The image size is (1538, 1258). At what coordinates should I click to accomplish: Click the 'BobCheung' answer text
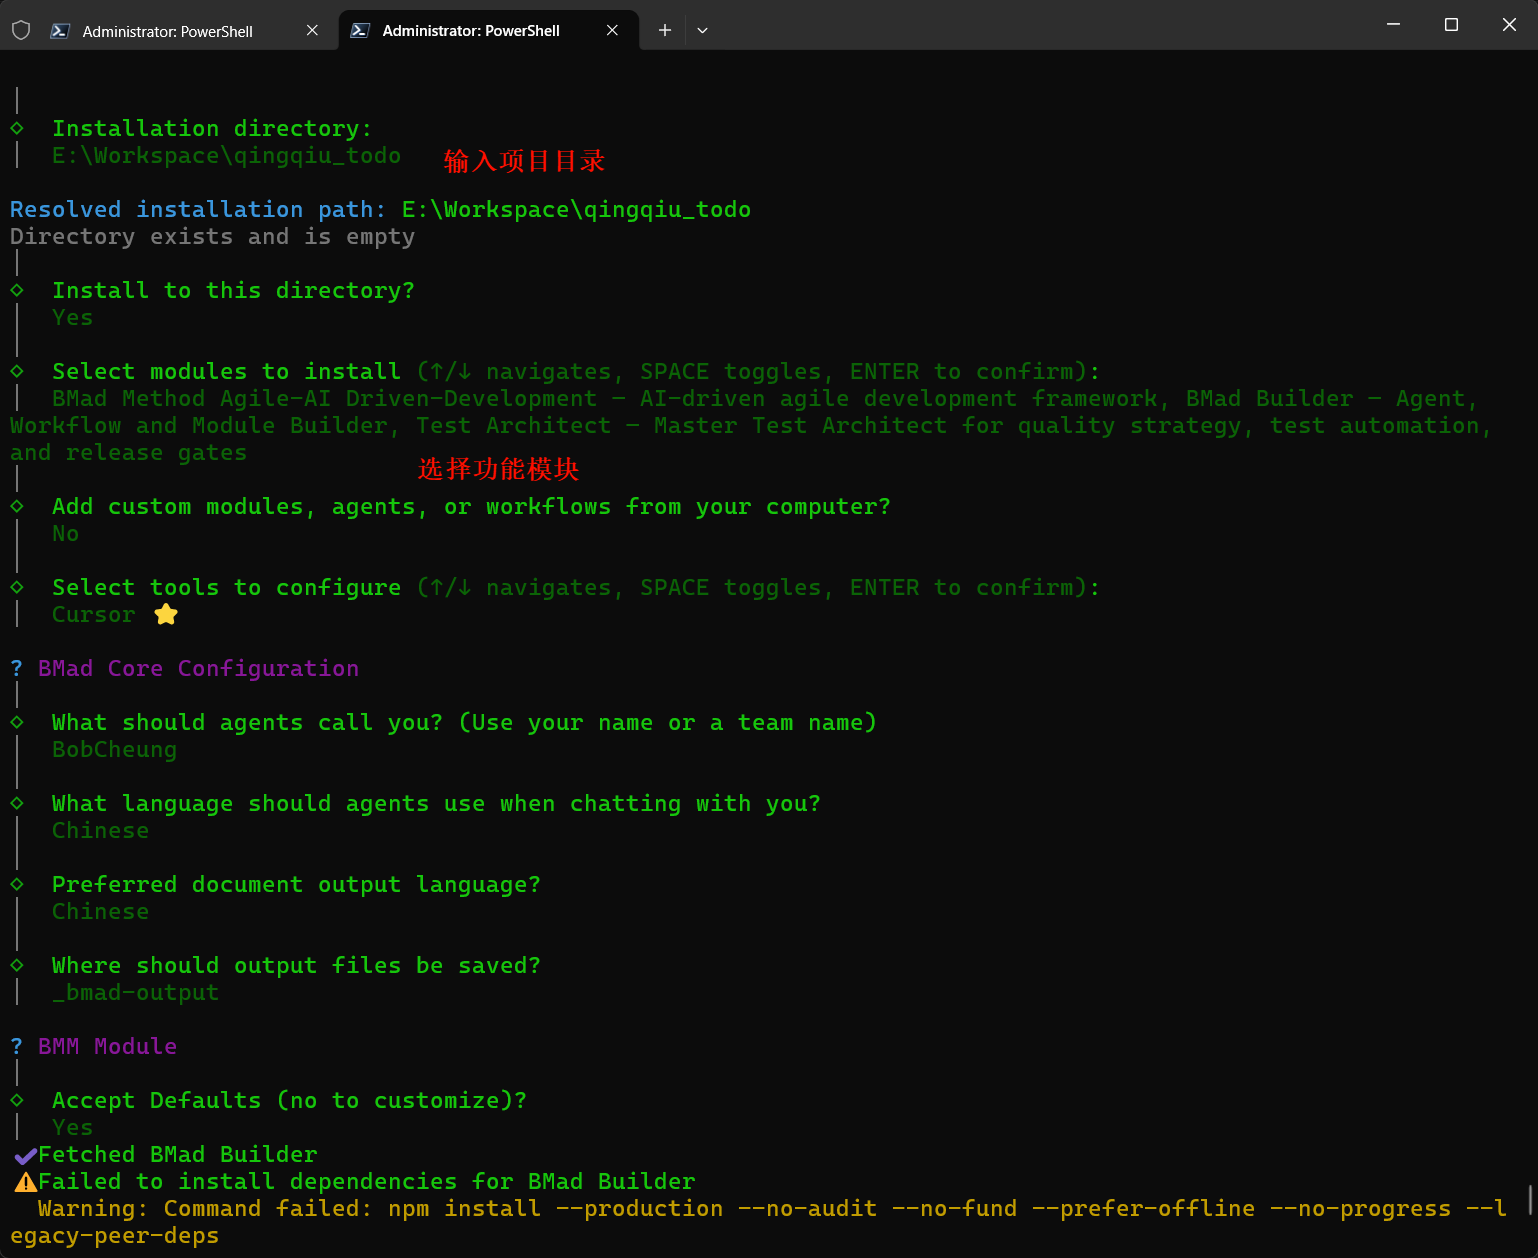[x=114, y=749]
